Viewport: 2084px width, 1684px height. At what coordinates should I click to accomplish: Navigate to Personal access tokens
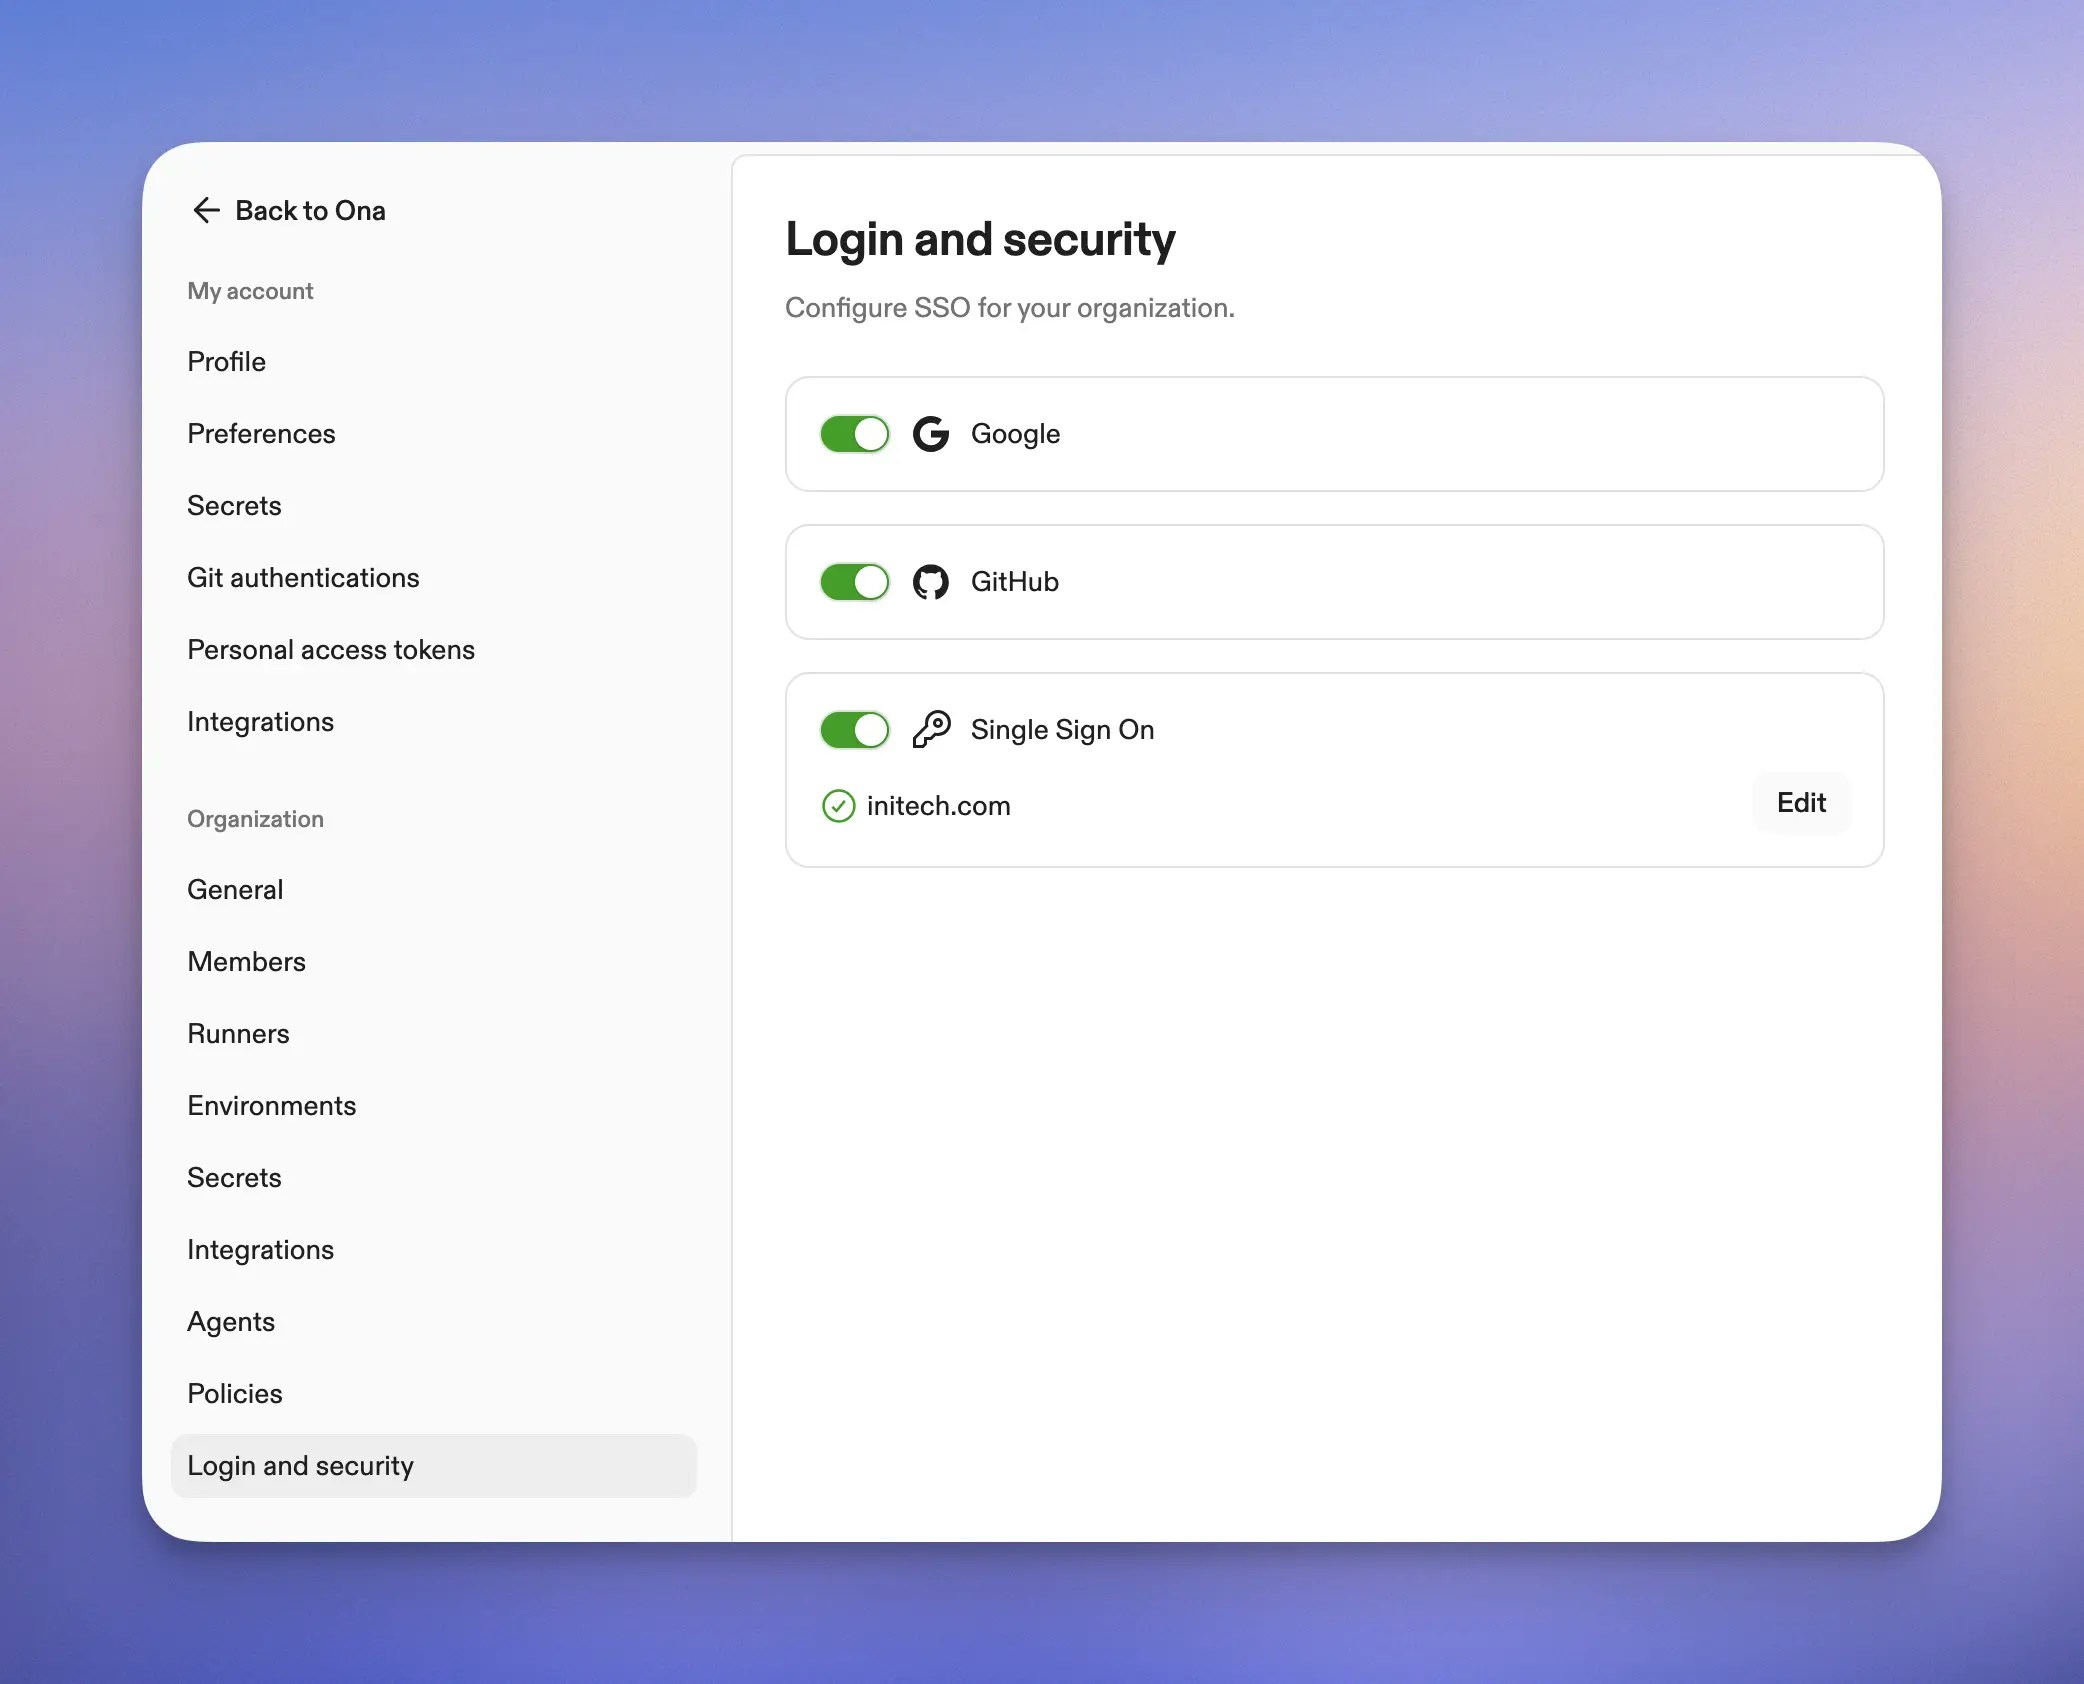331,650
